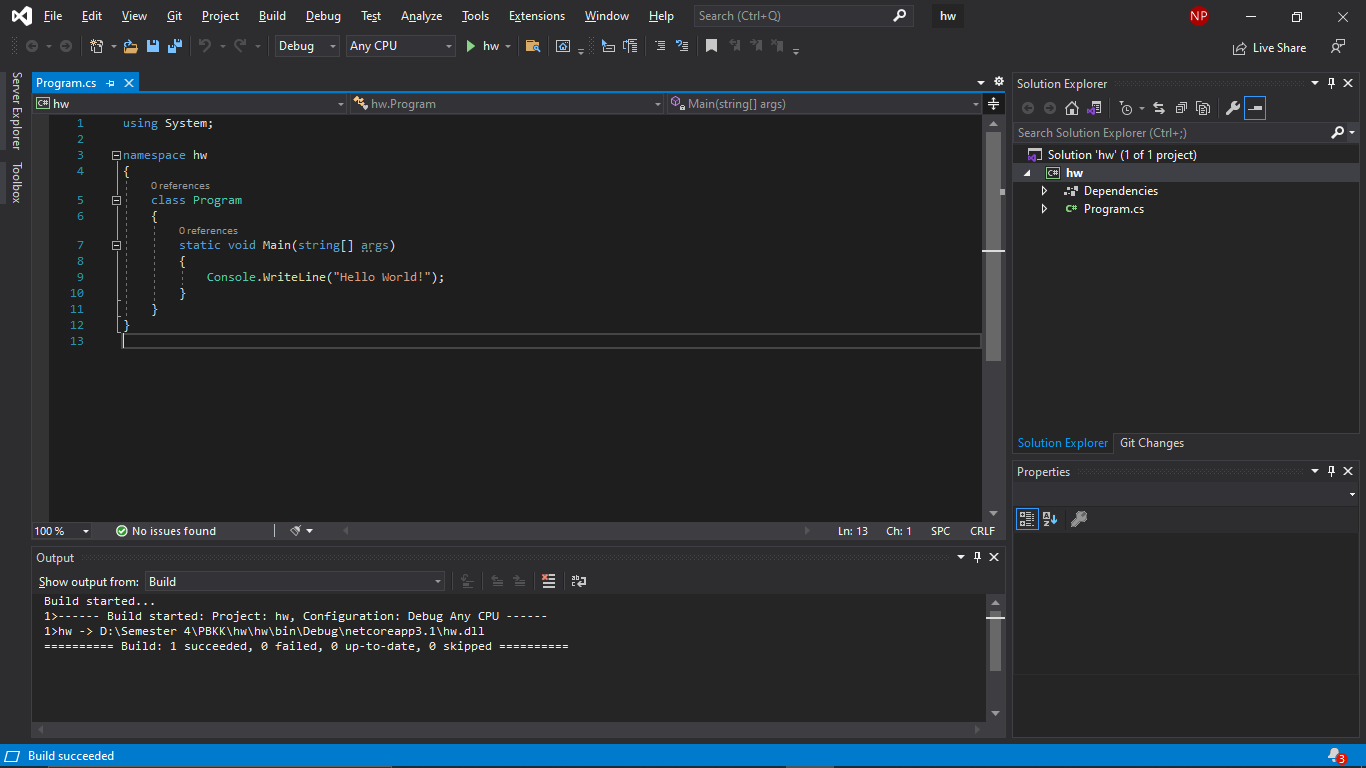Viewport: 1366px width, 768px height.
Task: Click the Pending Changes Filter icon
Action: click(1126, 108)
